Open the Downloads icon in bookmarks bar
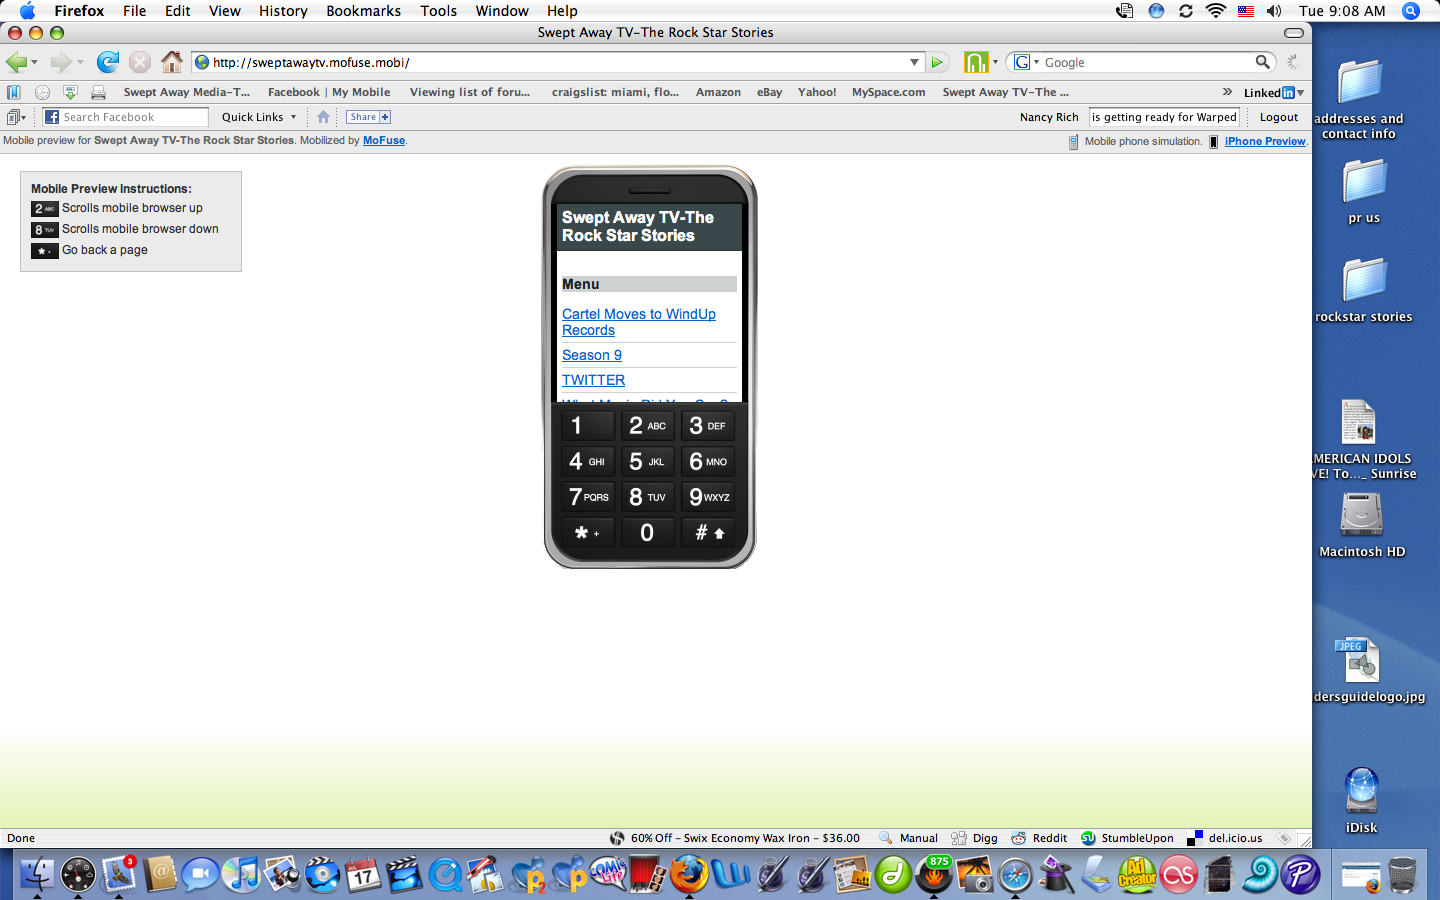Viewport: 1440px width, 900px height. (x=70, y=92)
